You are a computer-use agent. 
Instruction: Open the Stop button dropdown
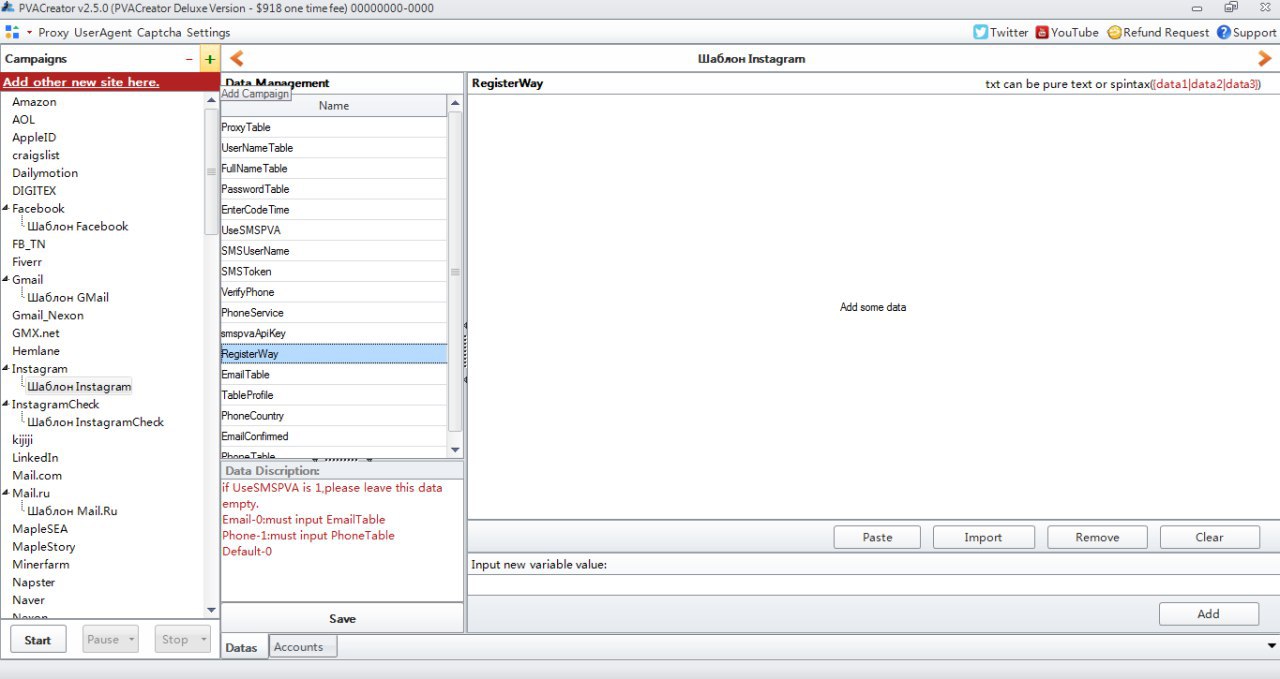pos(203,639)
